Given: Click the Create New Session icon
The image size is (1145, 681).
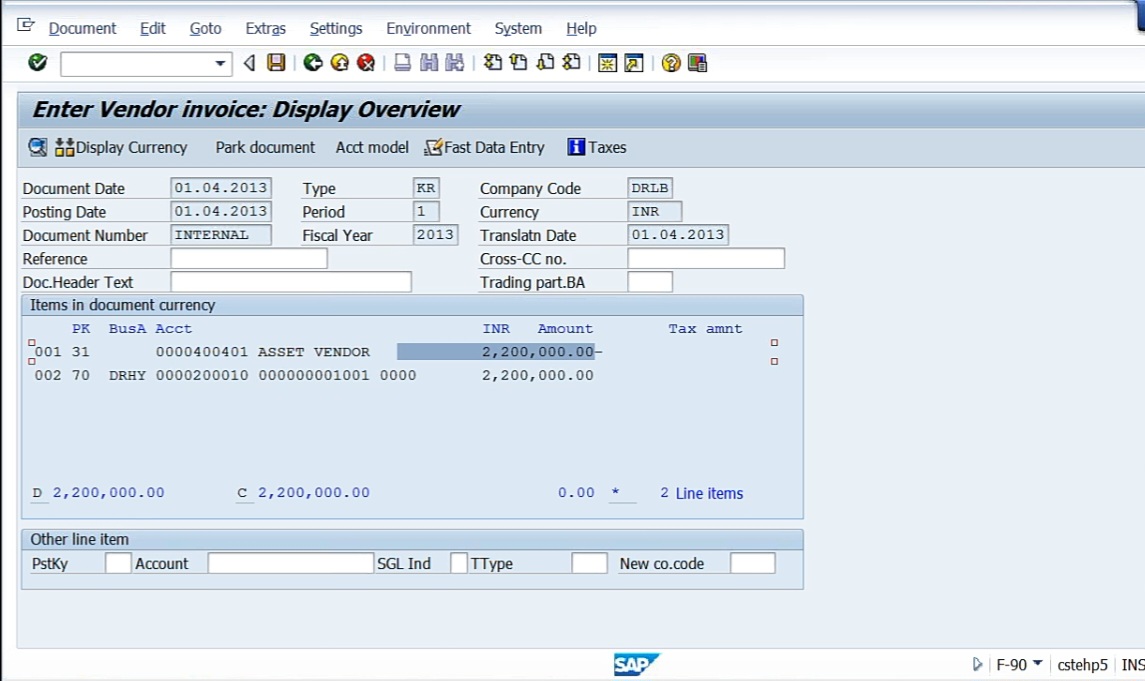Looking at the screenshot, I should (607, 63).
